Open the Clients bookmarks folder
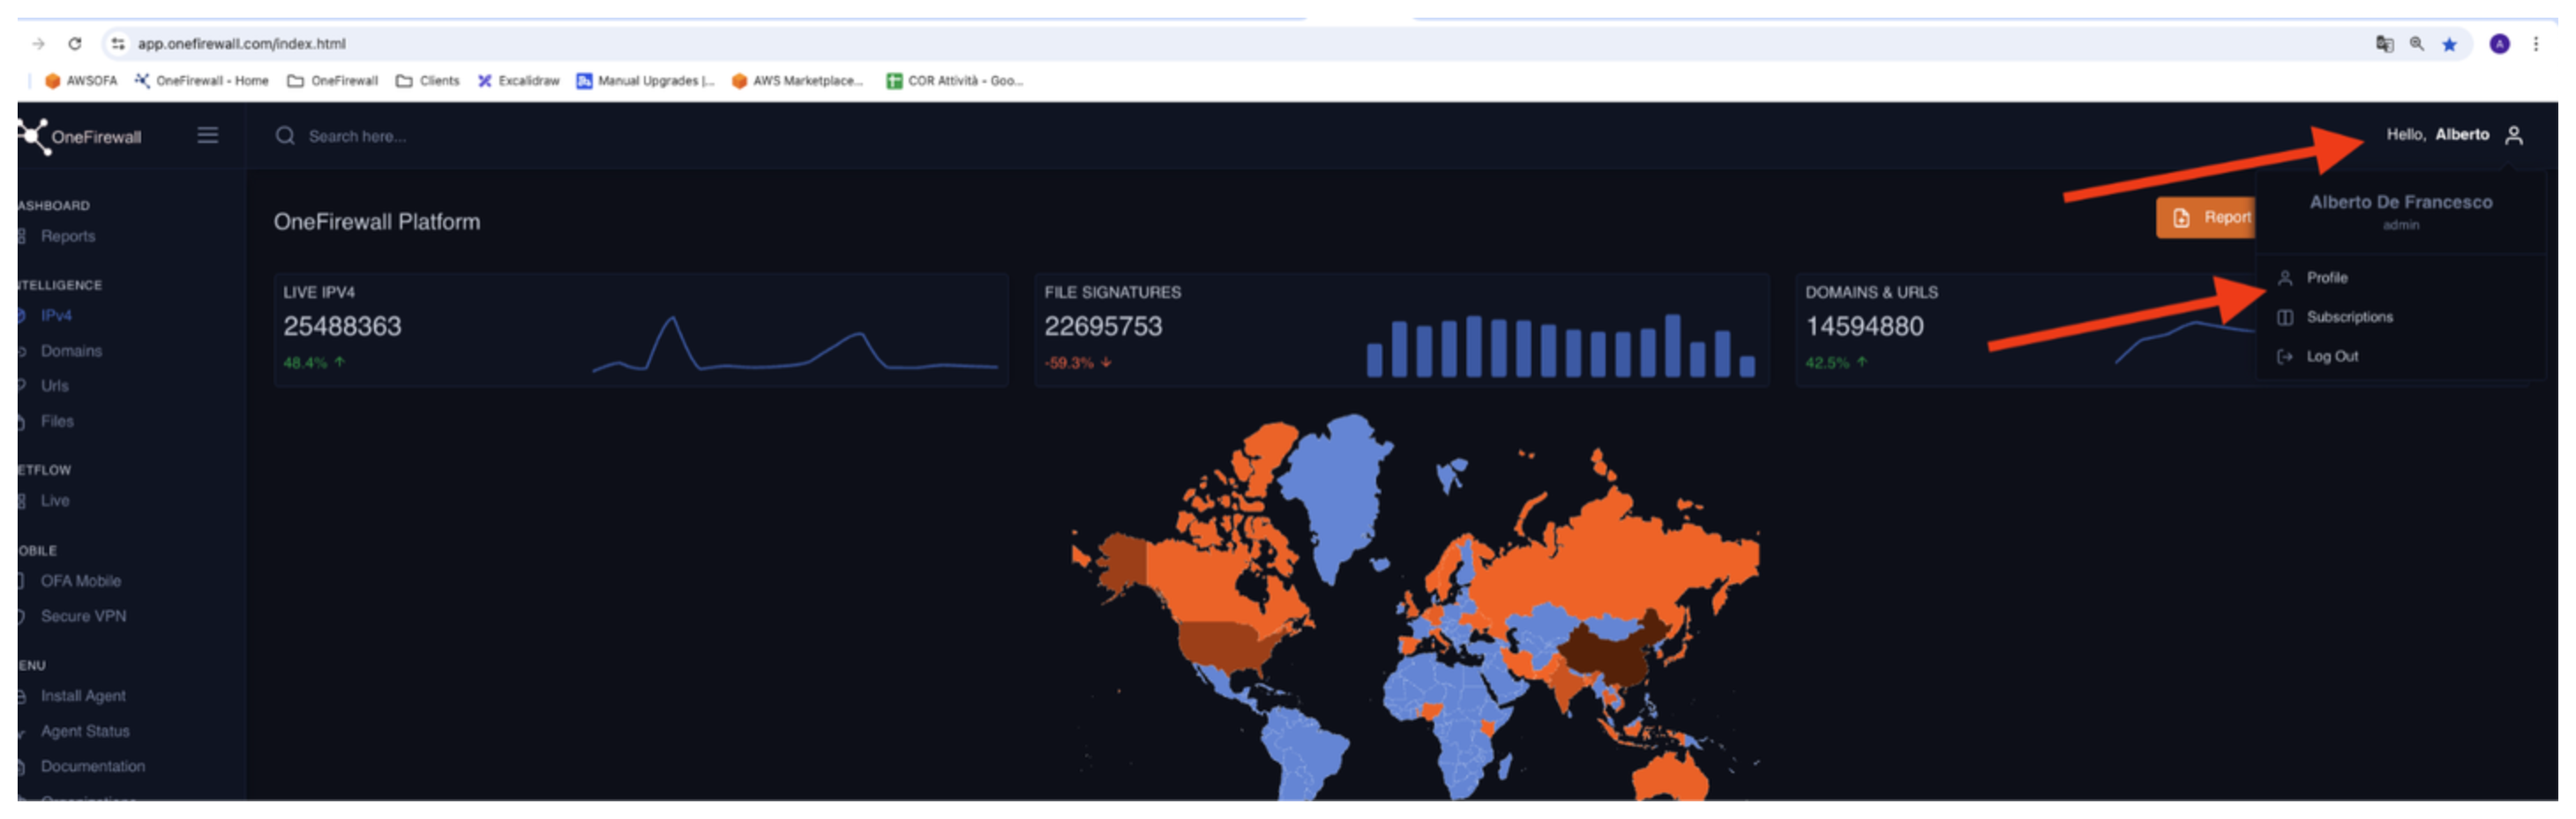Image resolution: width=2576 pixels, height=819 pixels. click(428, 81)
